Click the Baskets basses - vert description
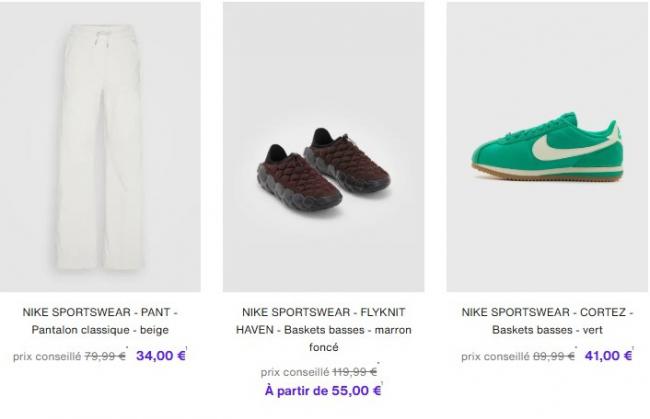The height and width of the screenshot is (419, 650). pyautogui.click(x=547, y=330)
